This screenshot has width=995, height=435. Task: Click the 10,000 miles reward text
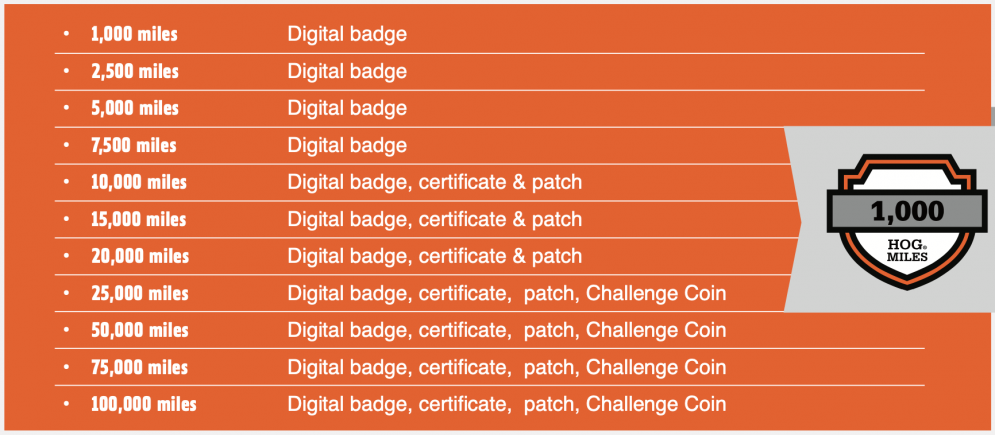(x=435, y=183)
